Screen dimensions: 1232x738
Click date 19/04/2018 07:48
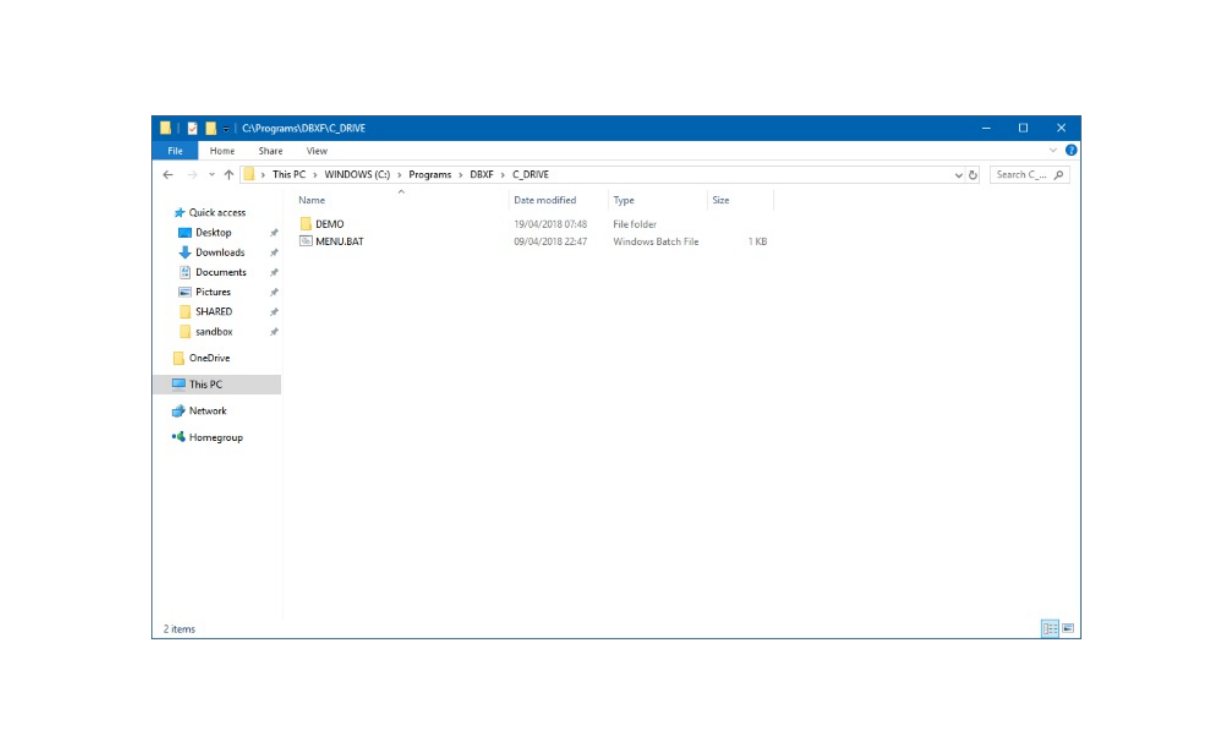coord(550,224)
